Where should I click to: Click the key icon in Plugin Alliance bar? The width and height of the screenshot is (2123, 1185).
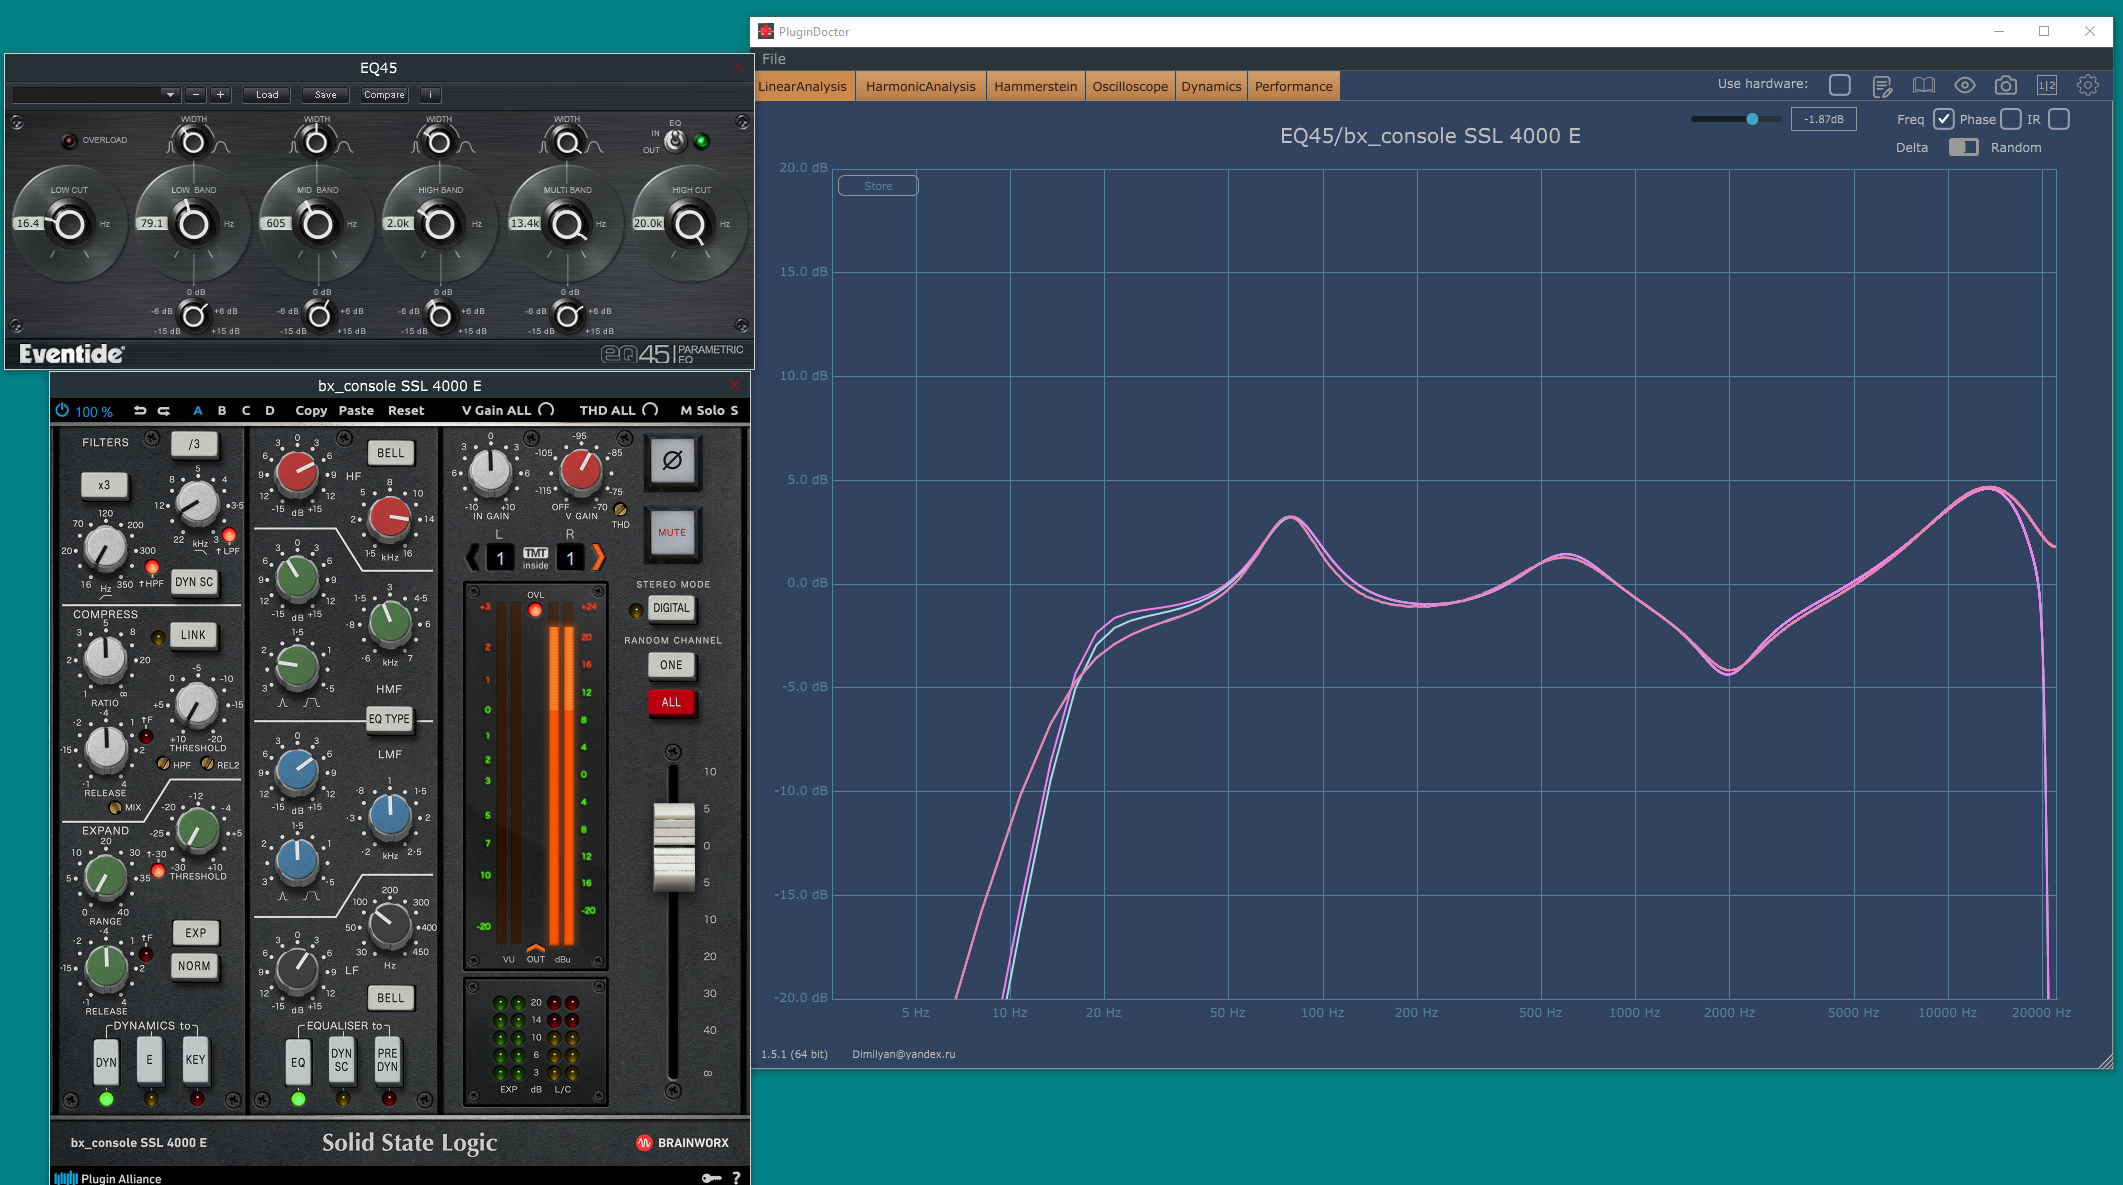point(711,1178)
